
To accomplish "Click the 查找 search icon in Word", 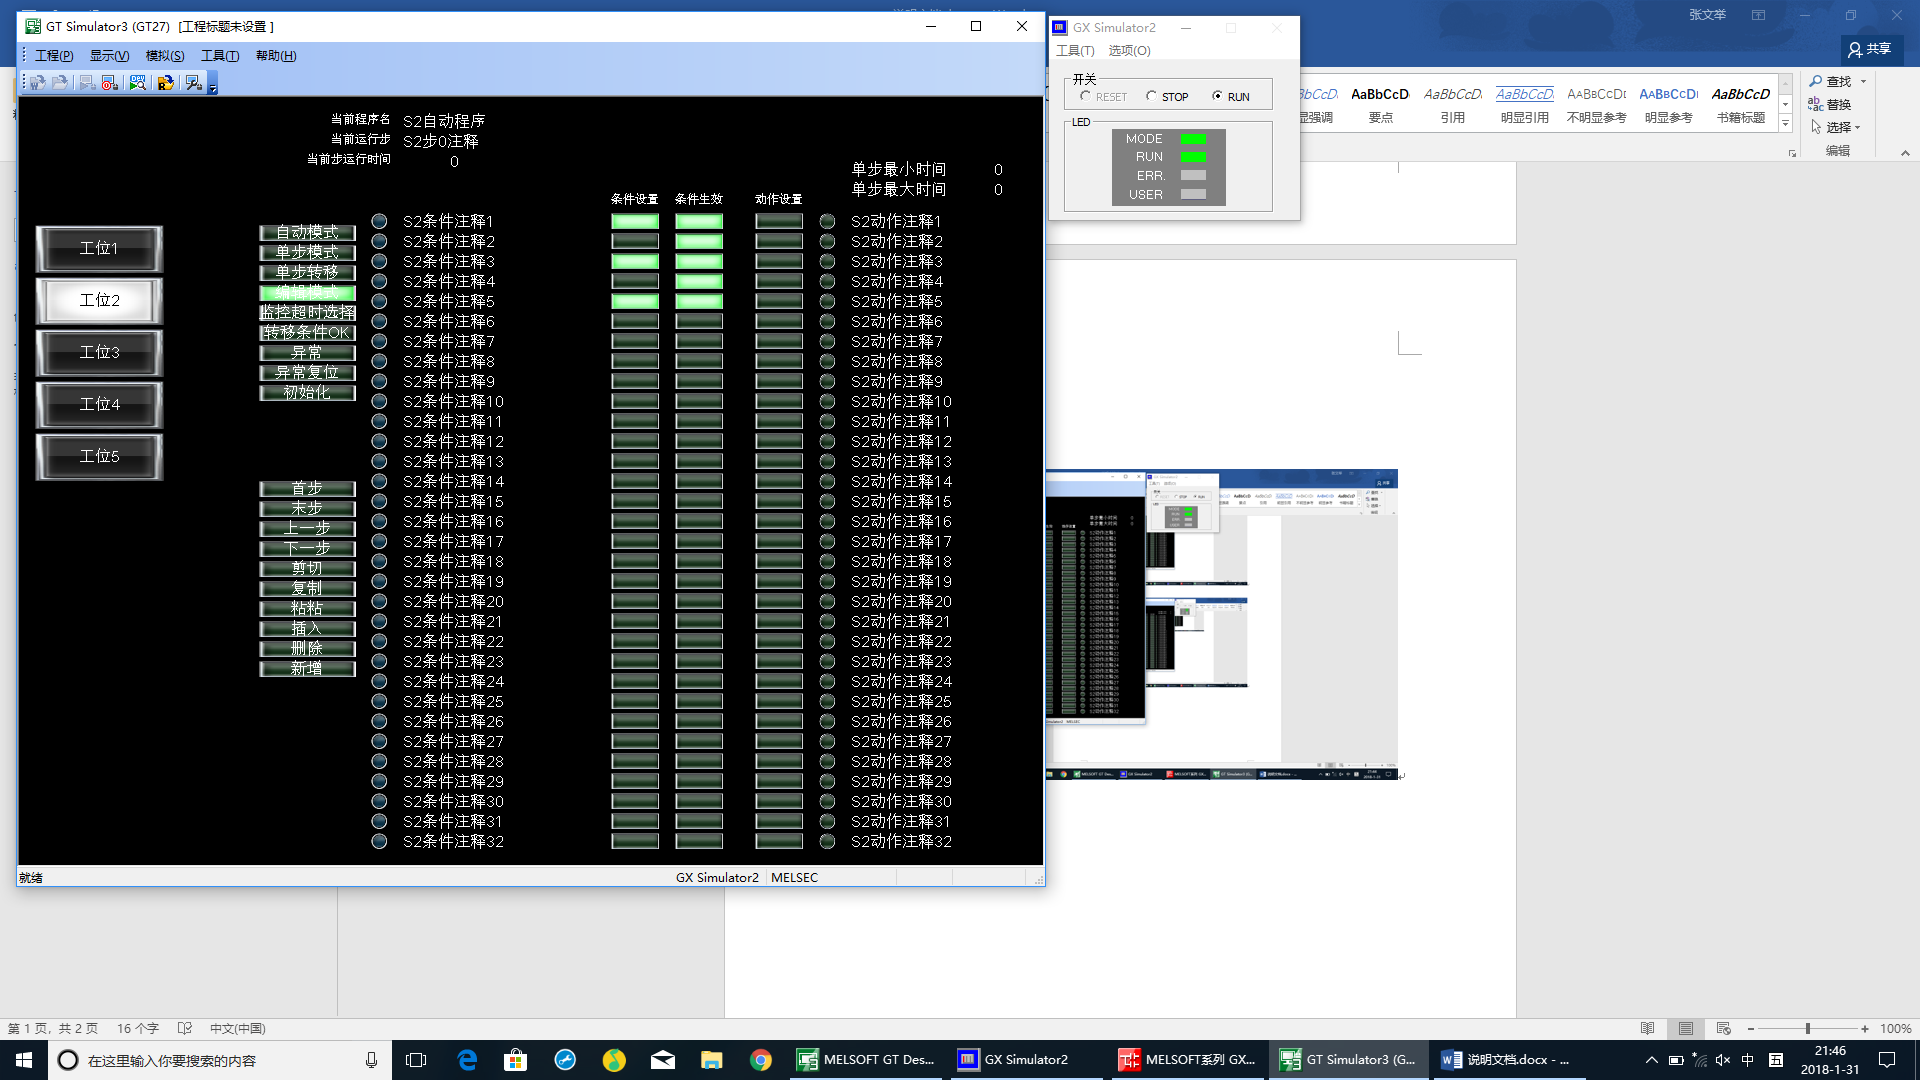I will pos(1816,81).
